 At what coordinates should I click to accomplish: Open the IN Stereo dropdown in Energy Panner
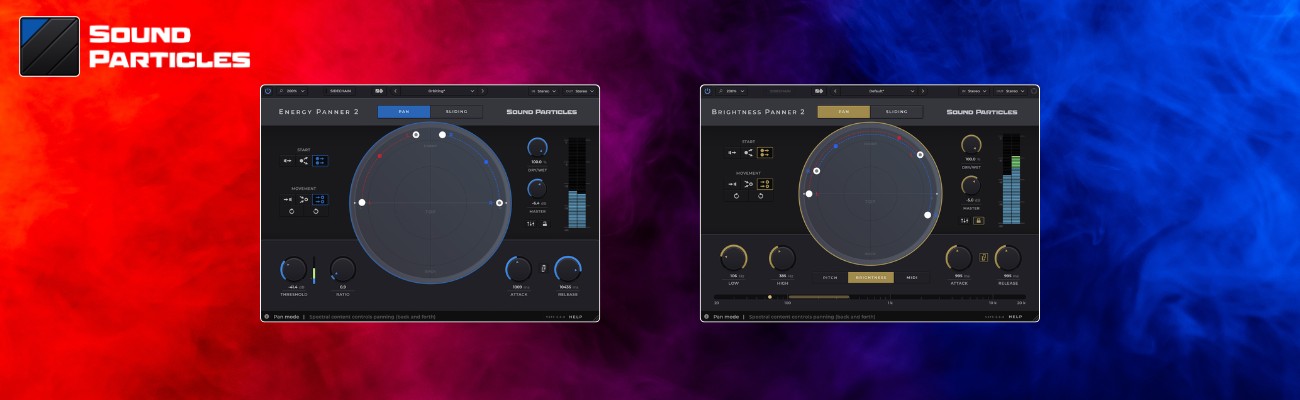click(x=543, y=91)
